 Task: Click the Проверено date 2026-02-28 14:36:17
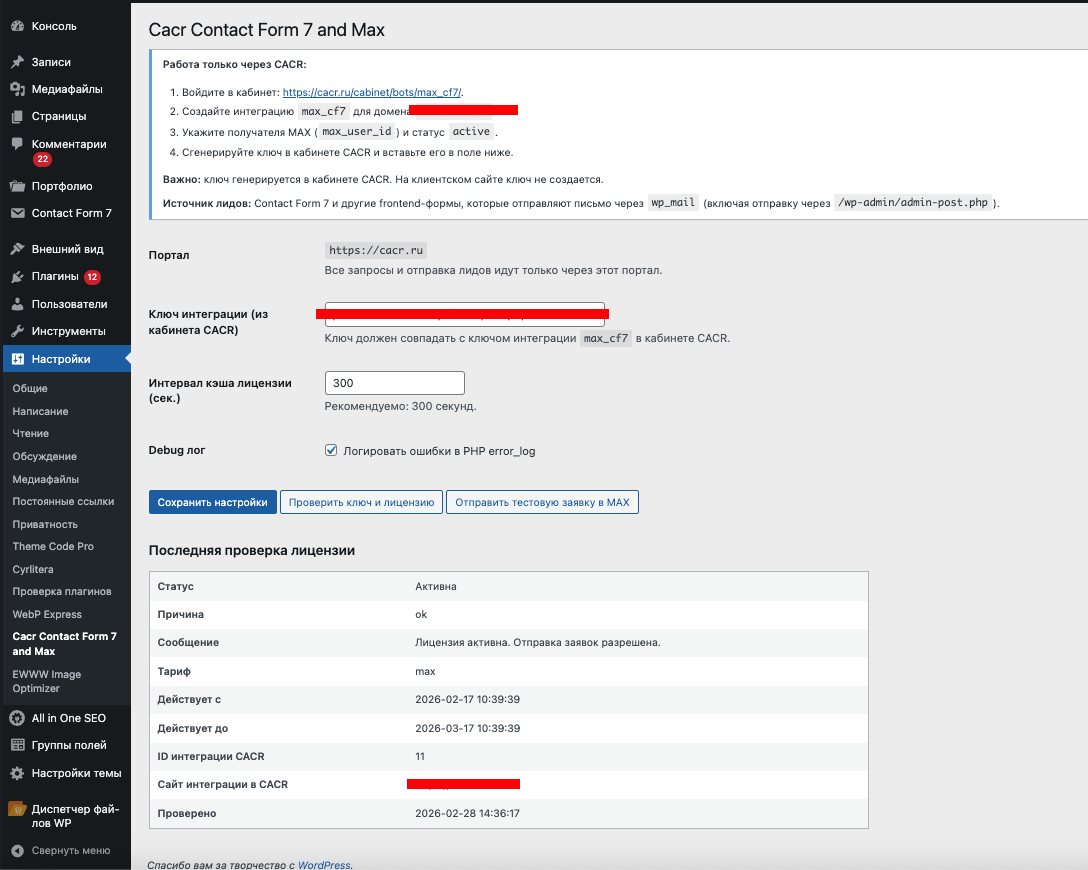[468, 813]
